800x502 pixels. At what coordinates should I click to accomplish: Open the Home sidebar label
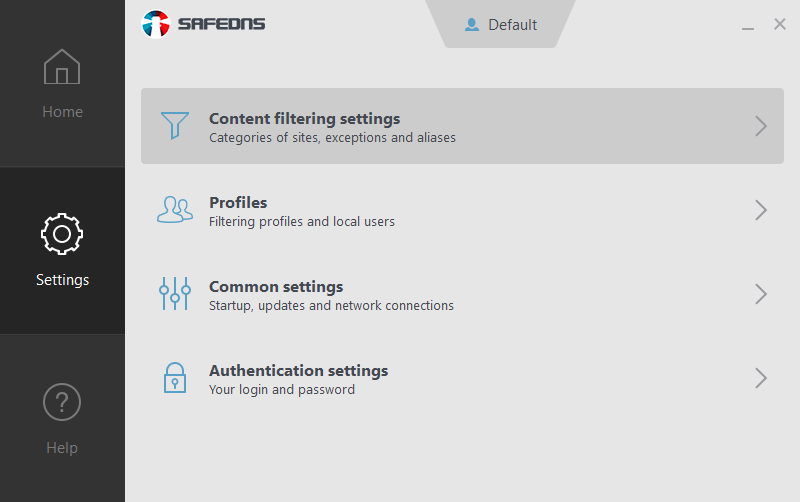pyautogui.click(x=62, y=112)
